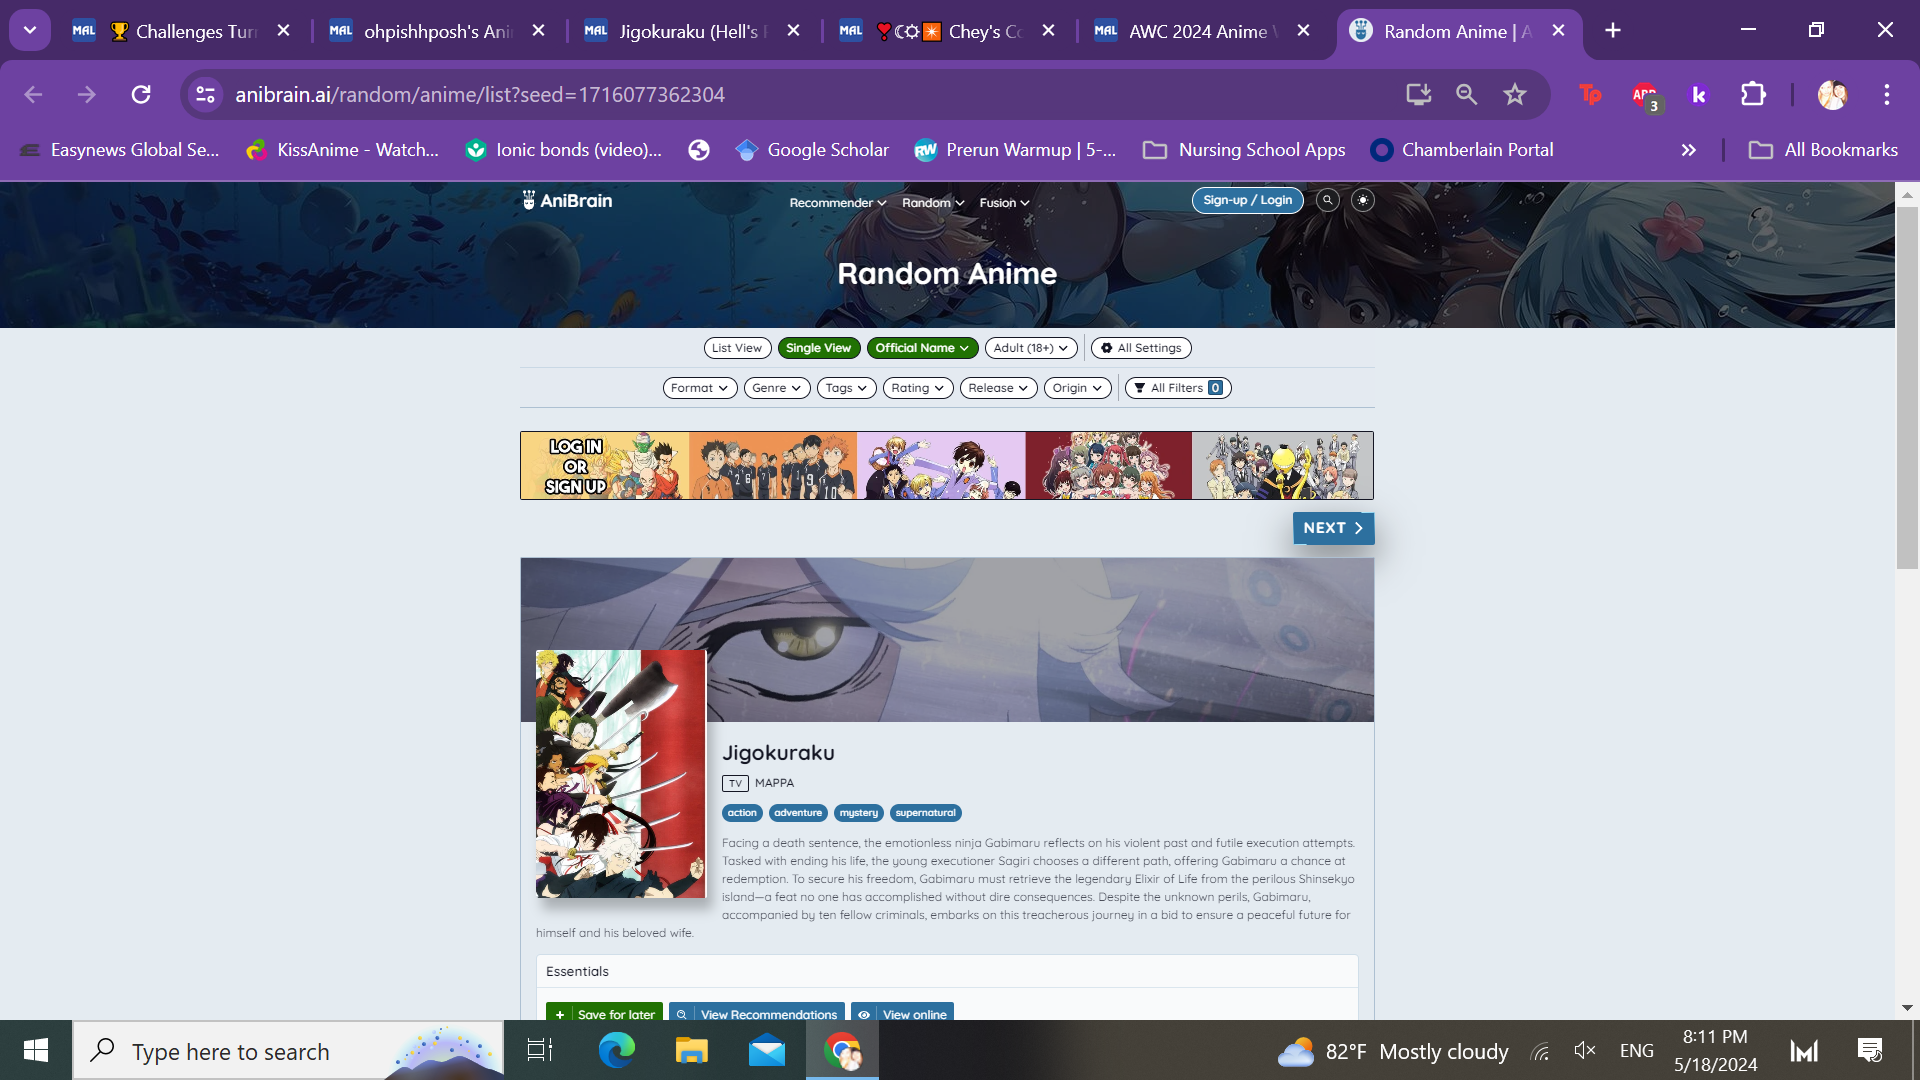Expand the Tags filter
The width and height of the screenshot is (1920, 1080).
coord(846,388)
